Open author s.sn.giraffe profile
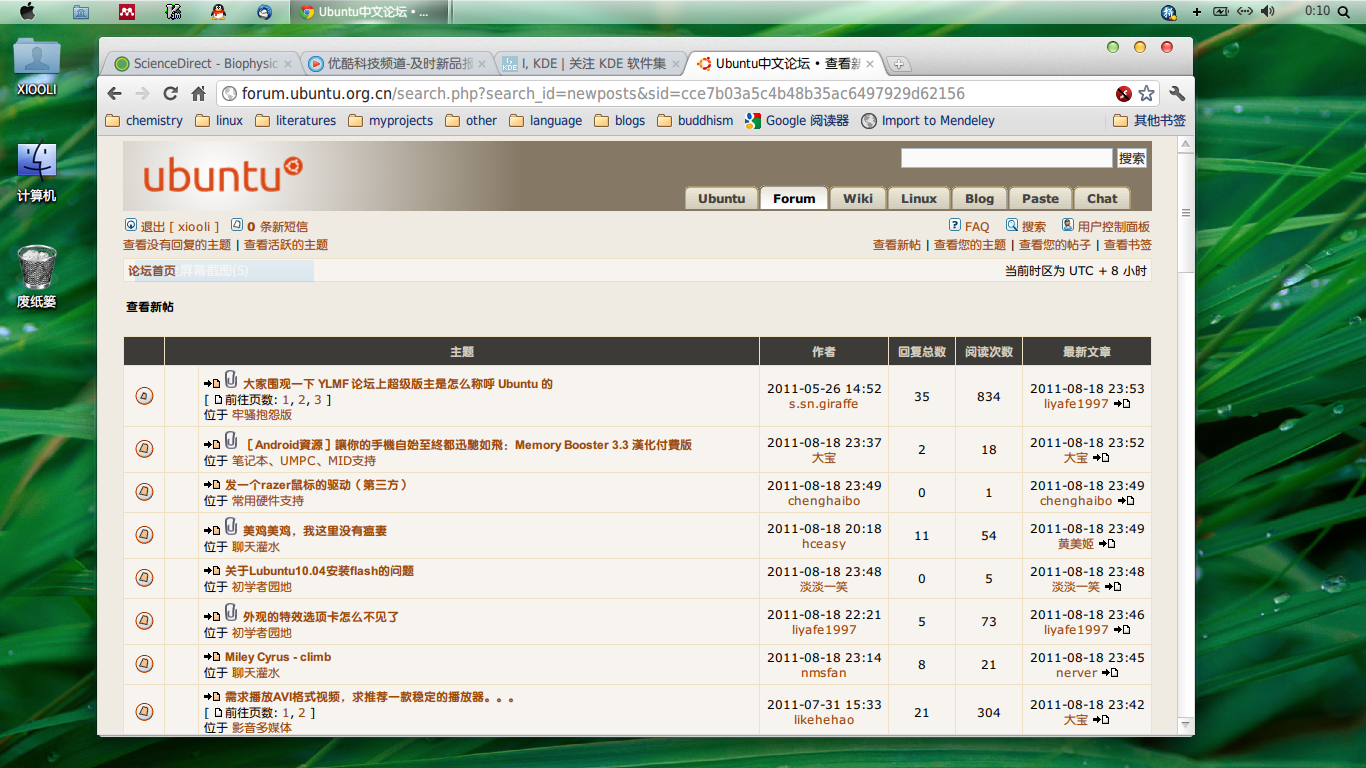 tap(824, 404)
